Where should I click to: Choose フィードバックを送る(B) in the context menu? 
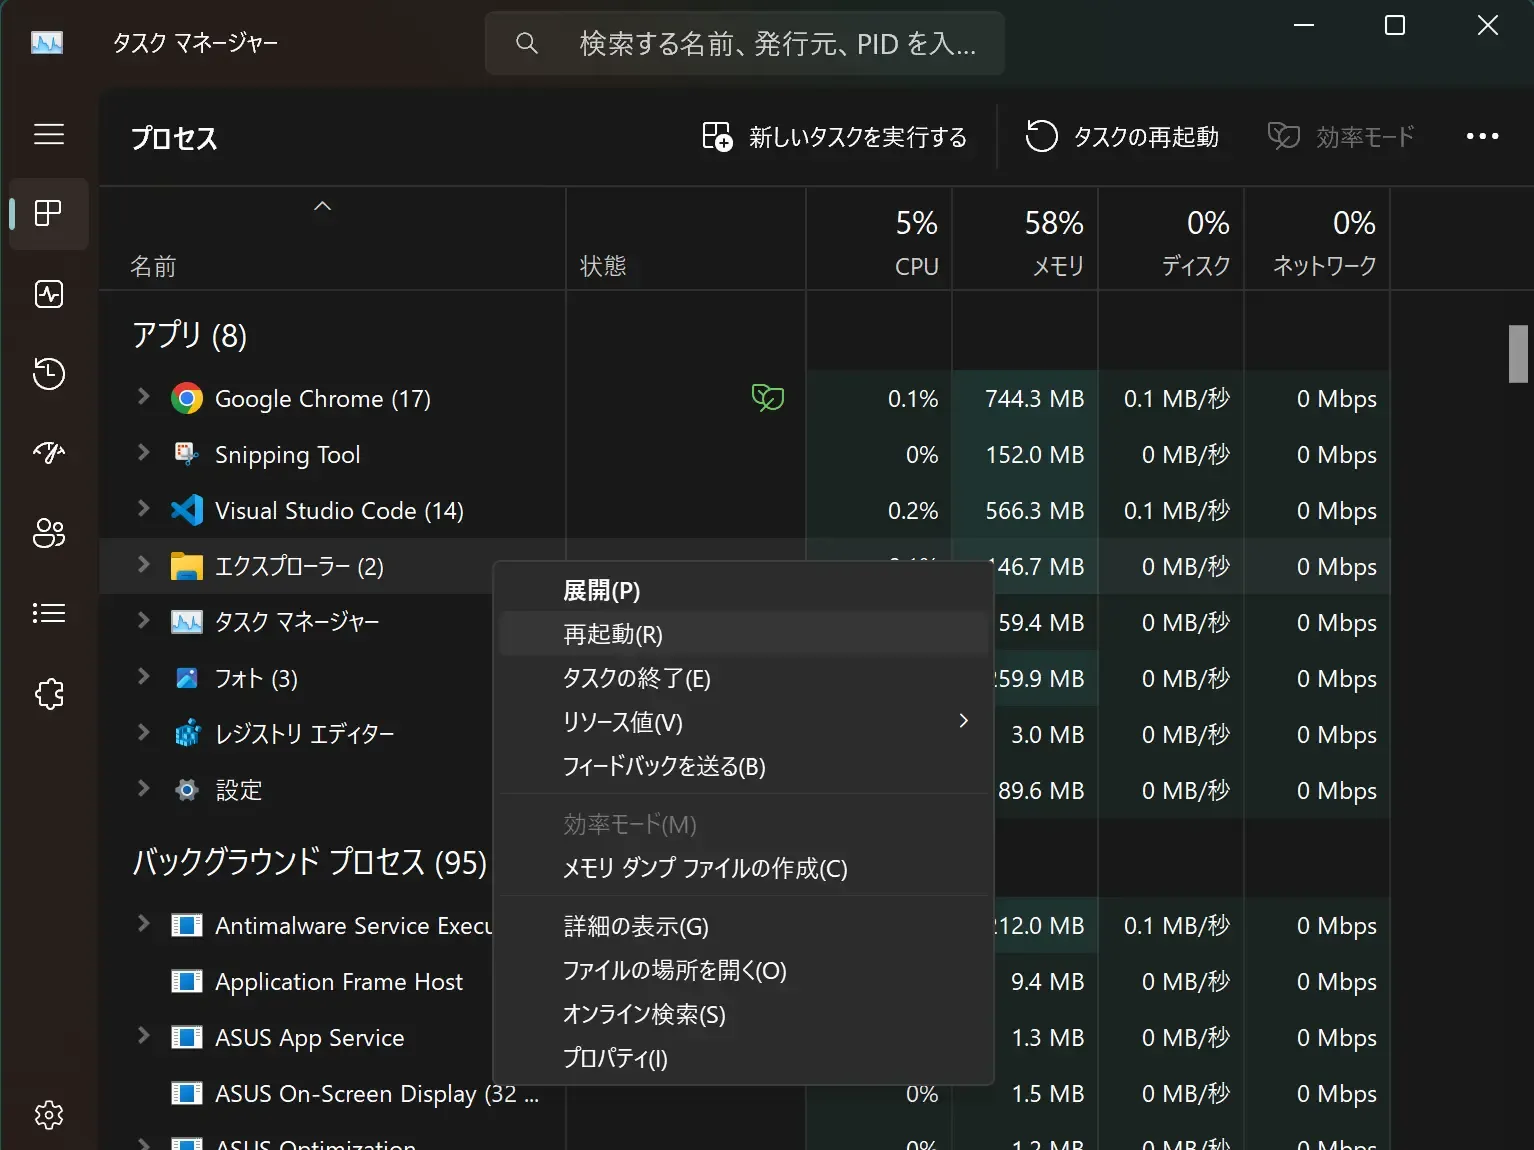744,767
